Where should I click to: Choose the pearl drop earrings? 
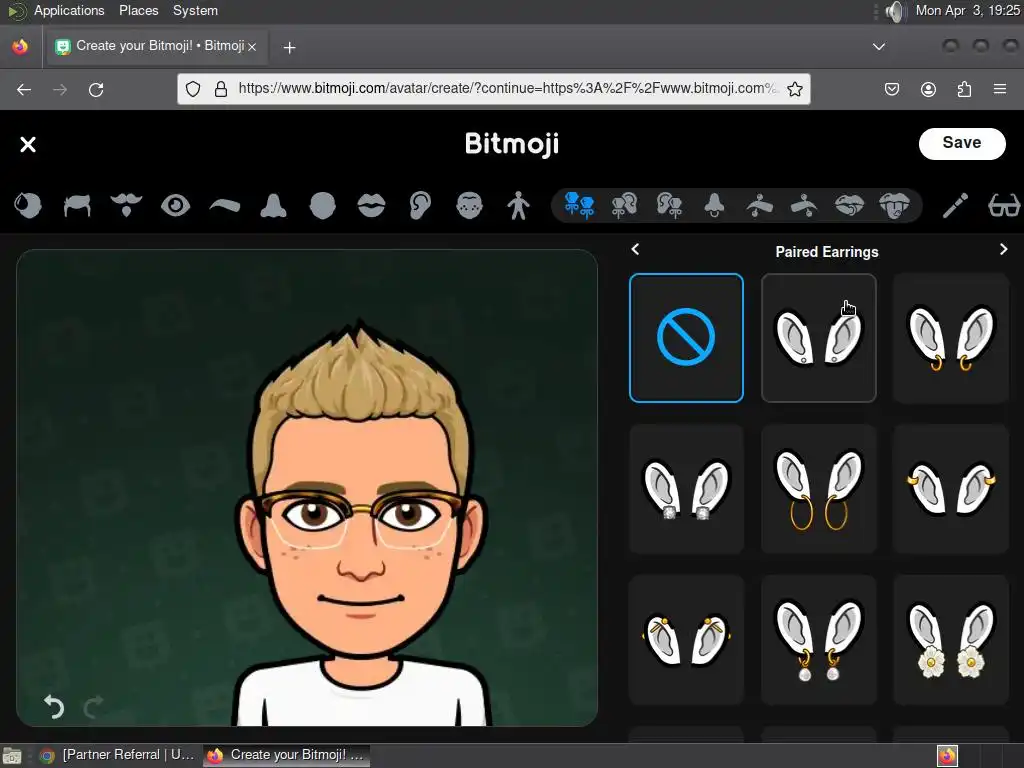tap(819, 639)
